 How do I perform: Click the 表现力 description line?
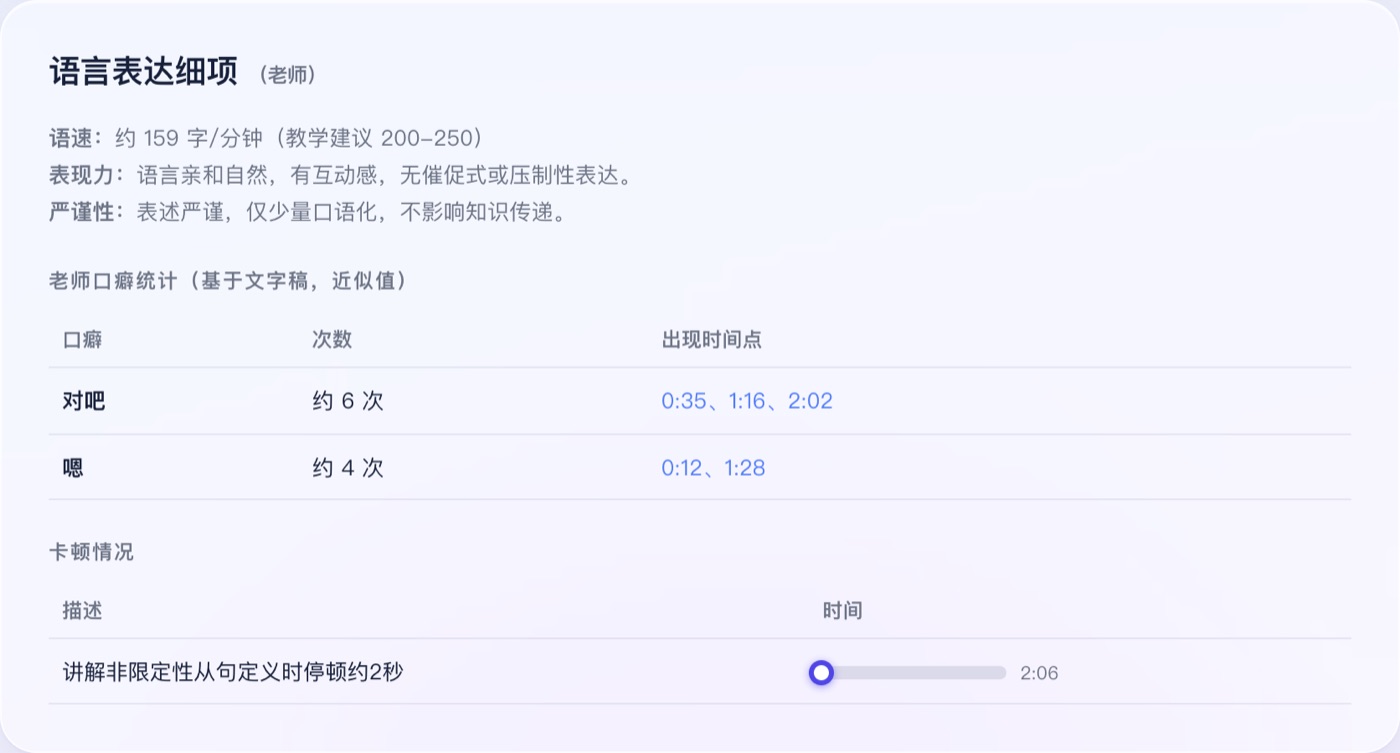click(x=341, y=176)
